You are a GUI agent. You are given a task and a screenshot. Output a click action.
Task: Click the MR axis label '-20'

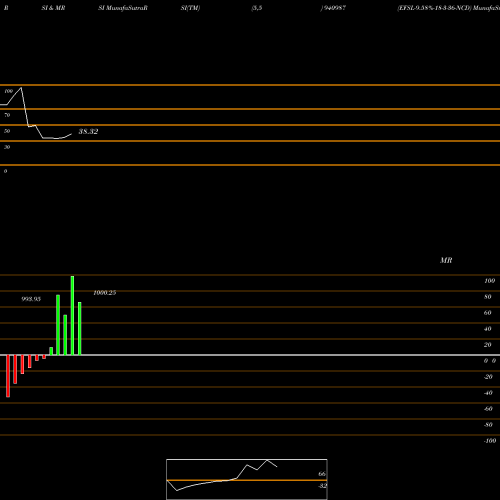pyautogui.click(x=488, y=377)
